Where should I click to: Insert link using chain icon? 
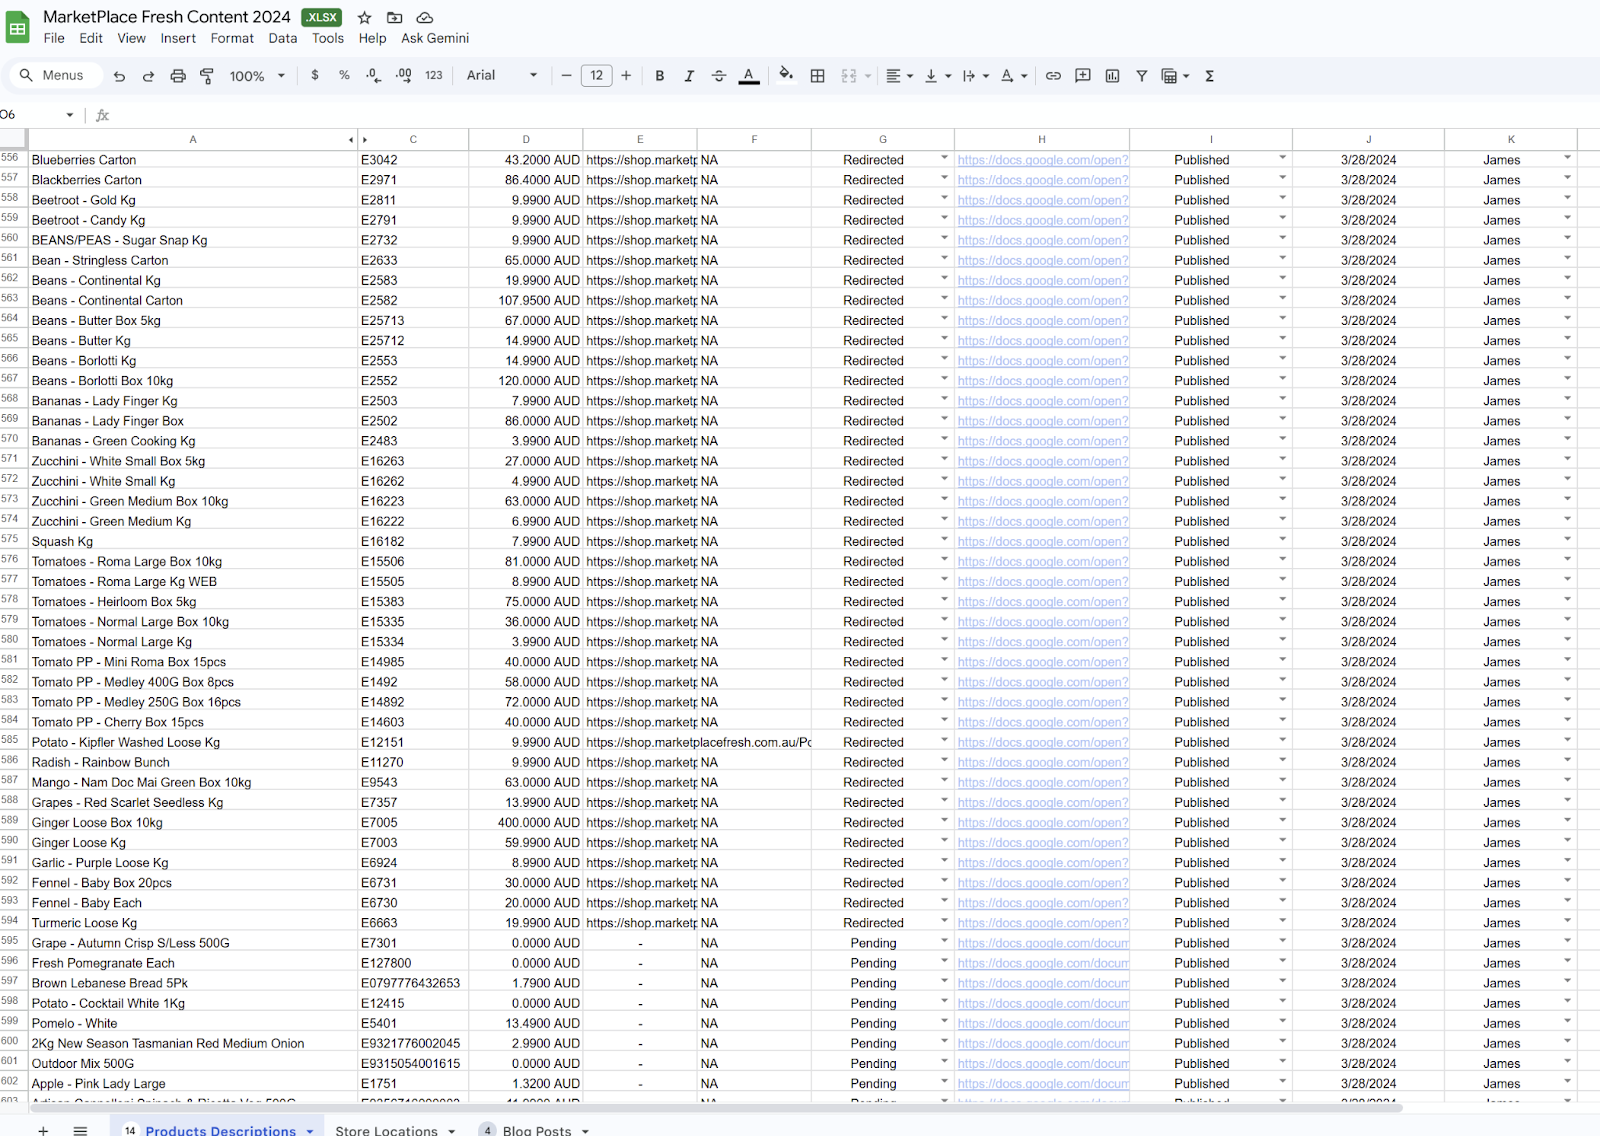(x=1053, y=76)
